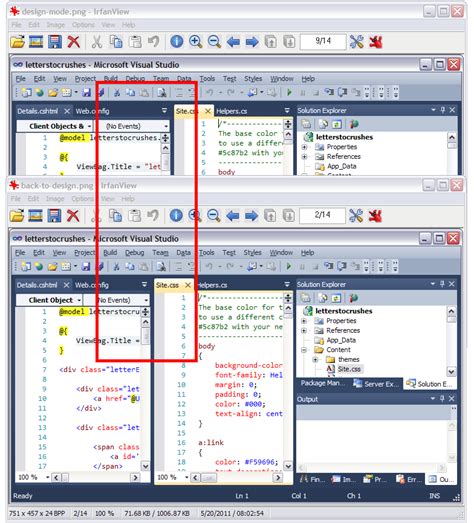Click 5/20/2011 / 08:02:54 status entry
Viewport: 474px width, 523px height.
[x=232, y=513]
